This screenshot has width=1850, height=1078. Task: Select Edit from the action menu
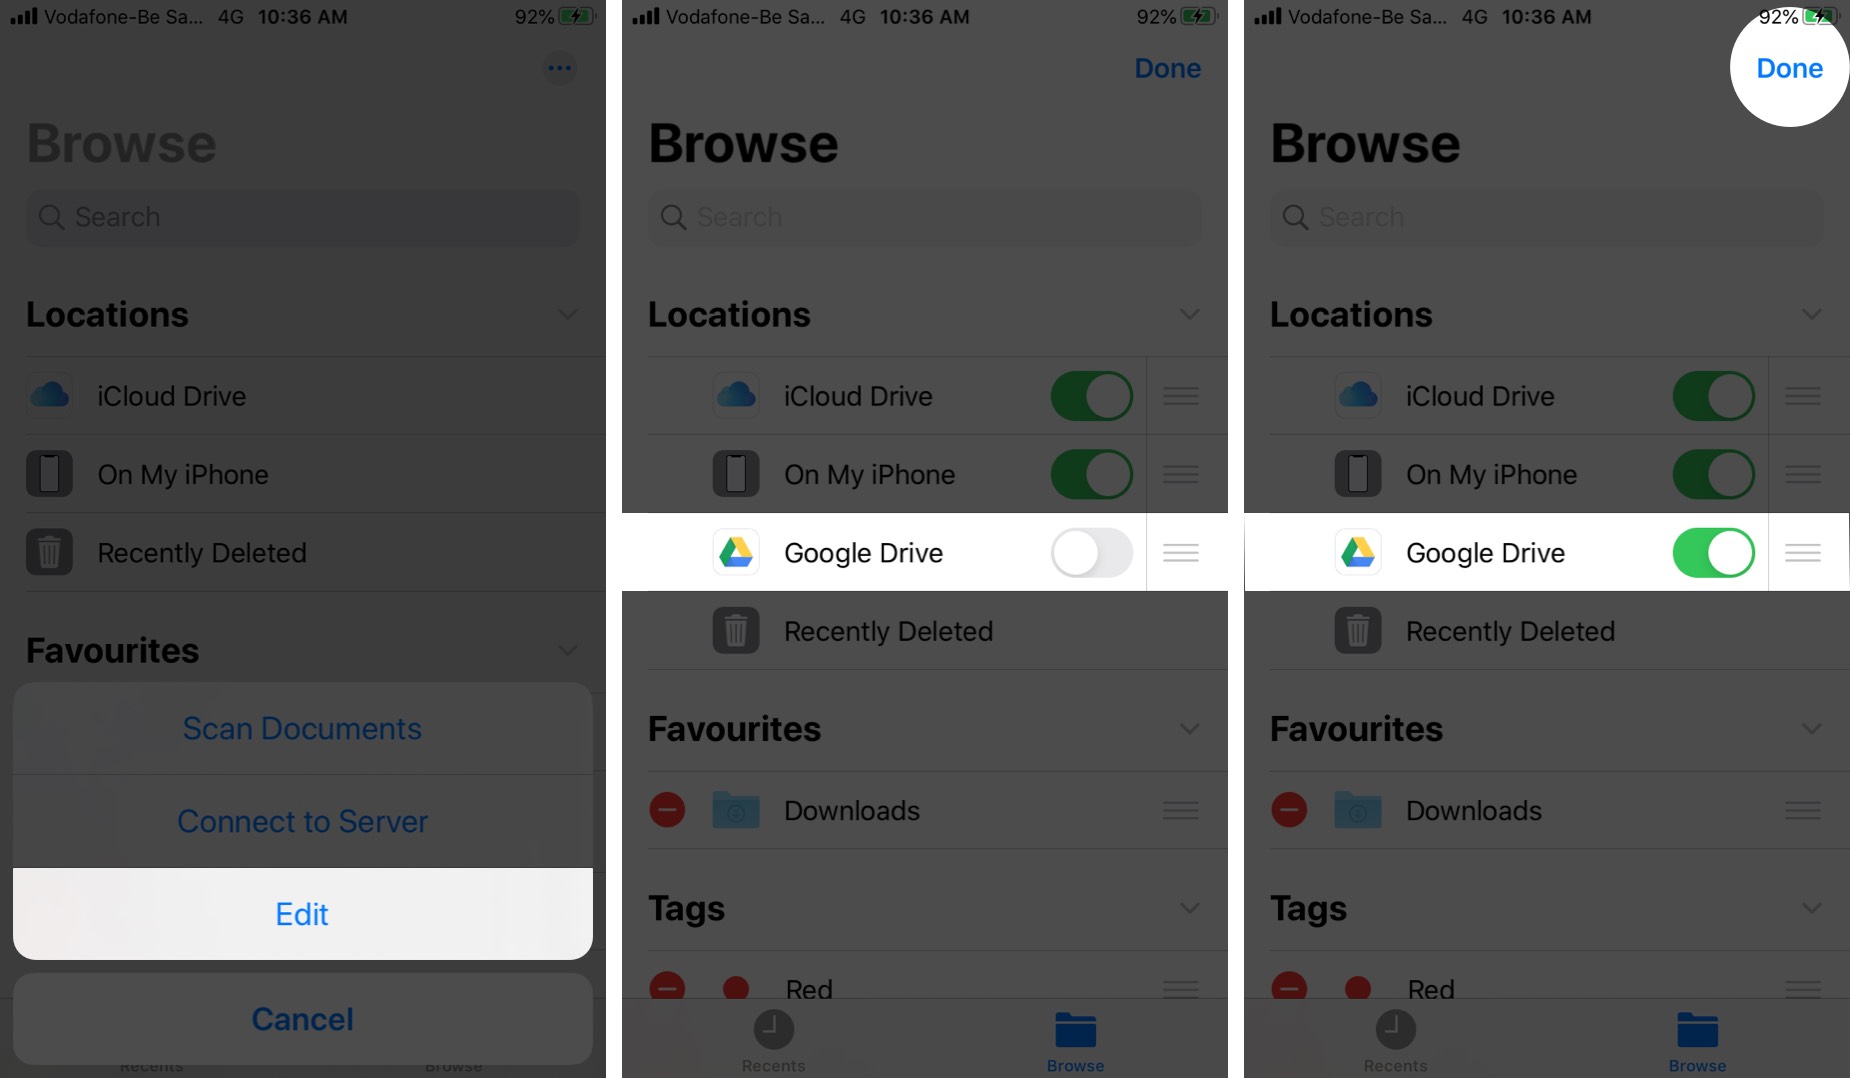[x=301, y=913]
